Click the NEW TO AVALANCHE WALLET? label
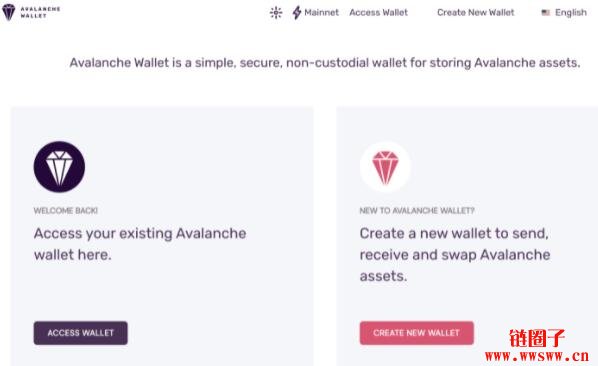 pyautogui.click(x=417, y=210)
